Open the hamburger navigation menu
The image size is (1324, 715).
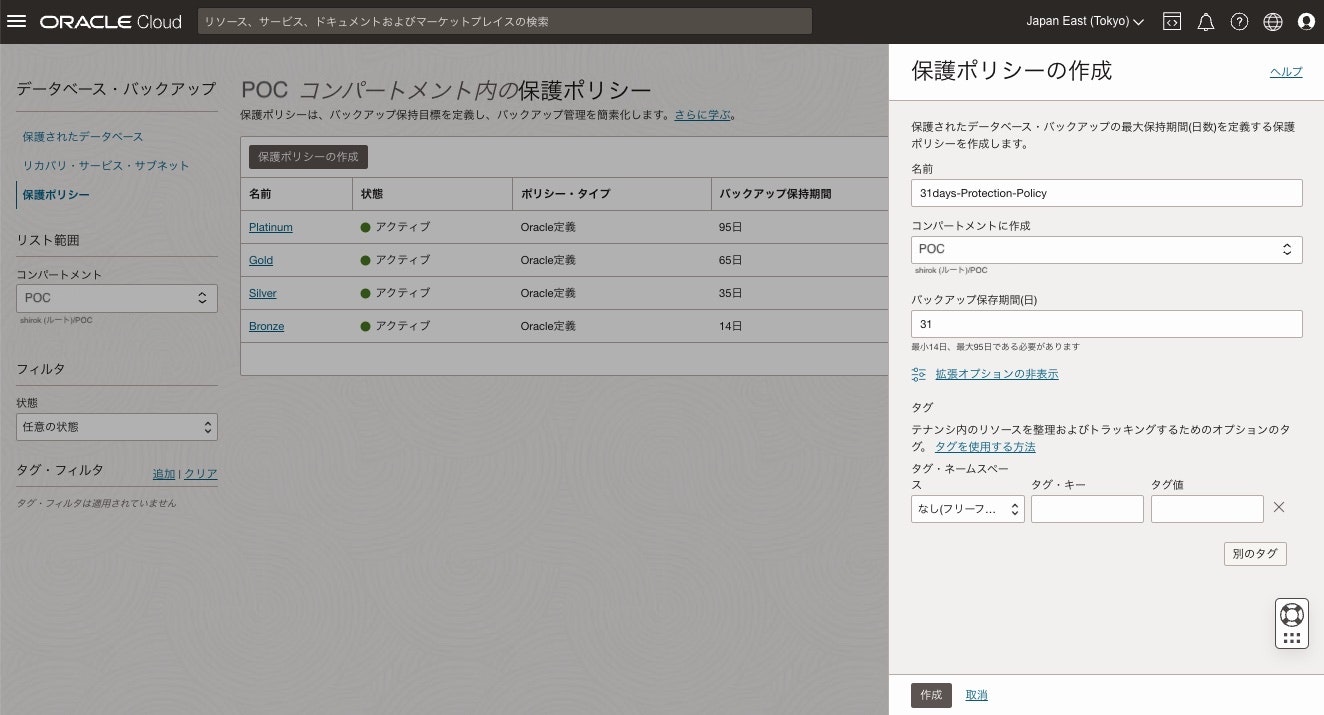tap(17, 21)
